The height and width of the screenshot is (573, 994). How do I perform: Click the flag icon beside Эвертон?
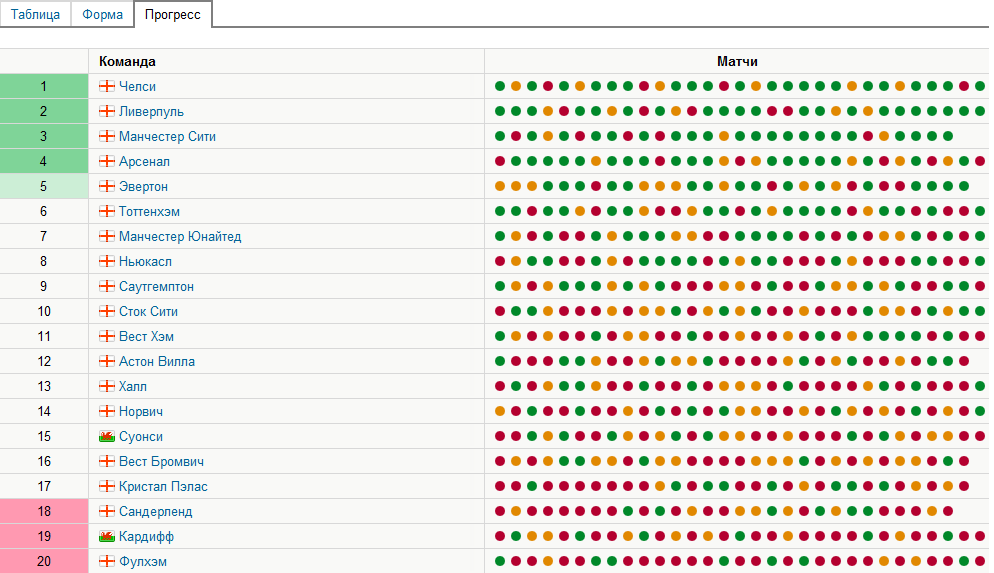pos(107,186)
